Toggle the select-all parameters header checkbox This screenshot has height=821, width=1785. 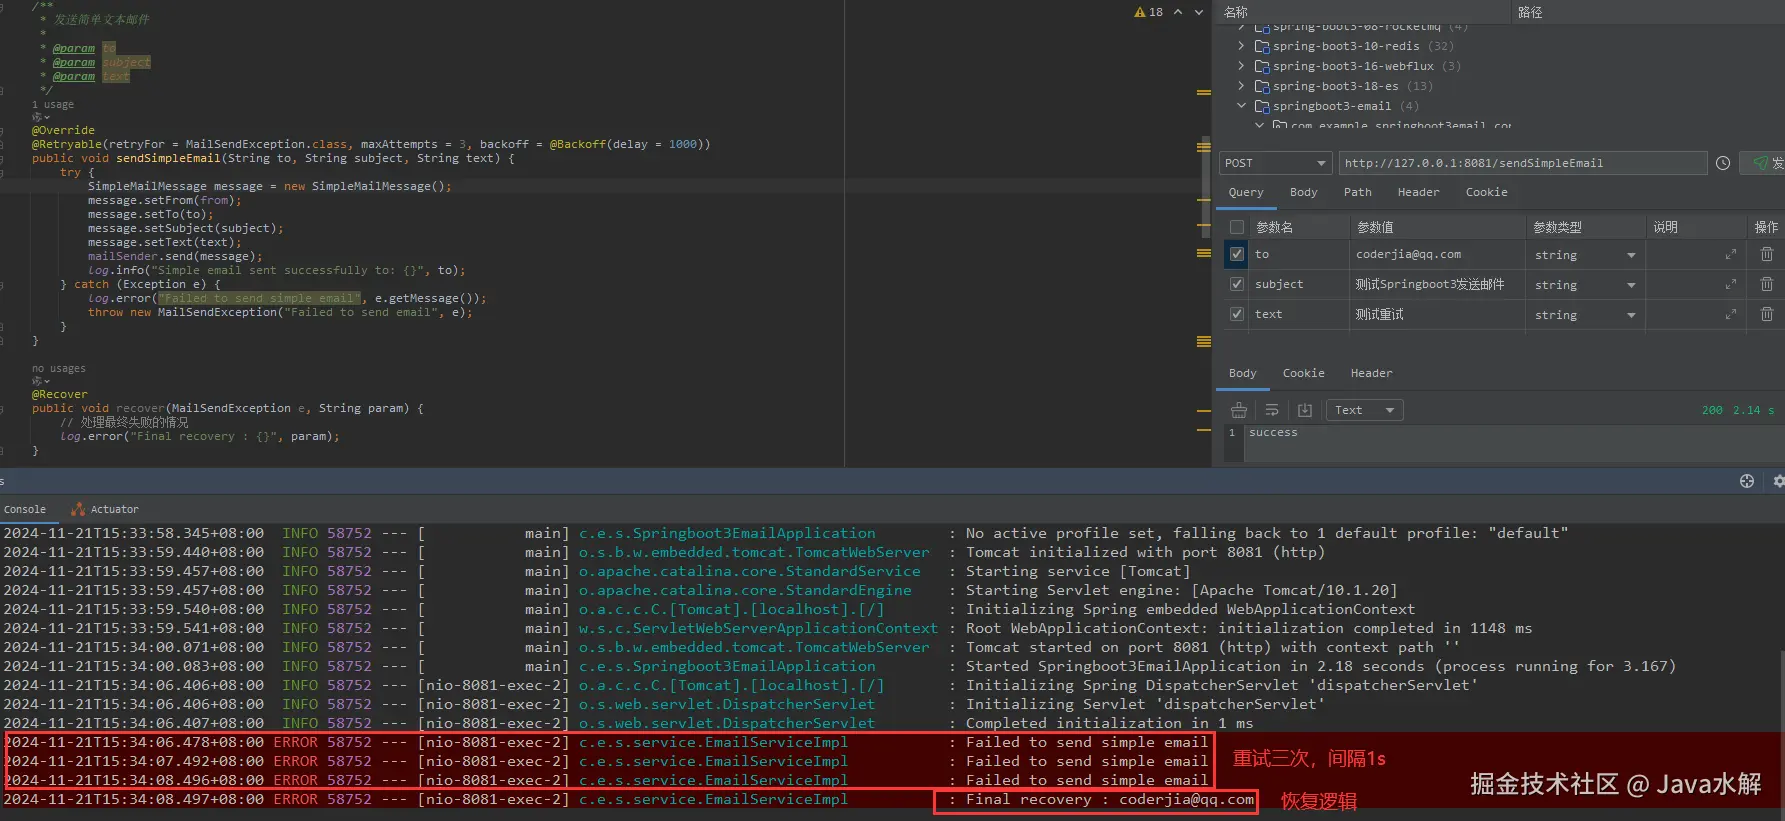(1237, 227)
